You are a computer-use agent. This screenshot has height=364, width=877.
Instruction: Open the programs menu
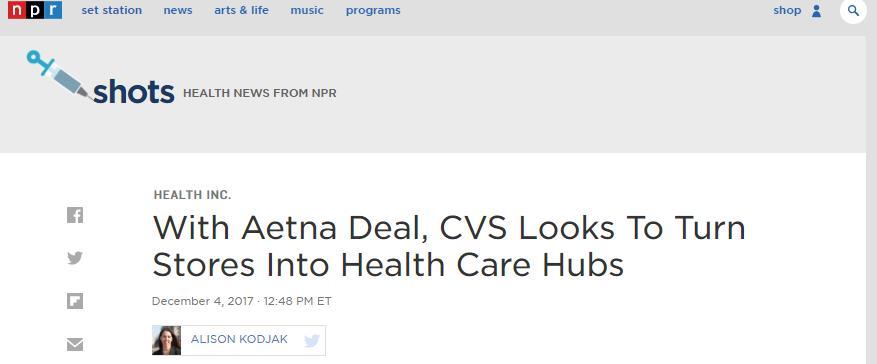(x=373, y=11)
